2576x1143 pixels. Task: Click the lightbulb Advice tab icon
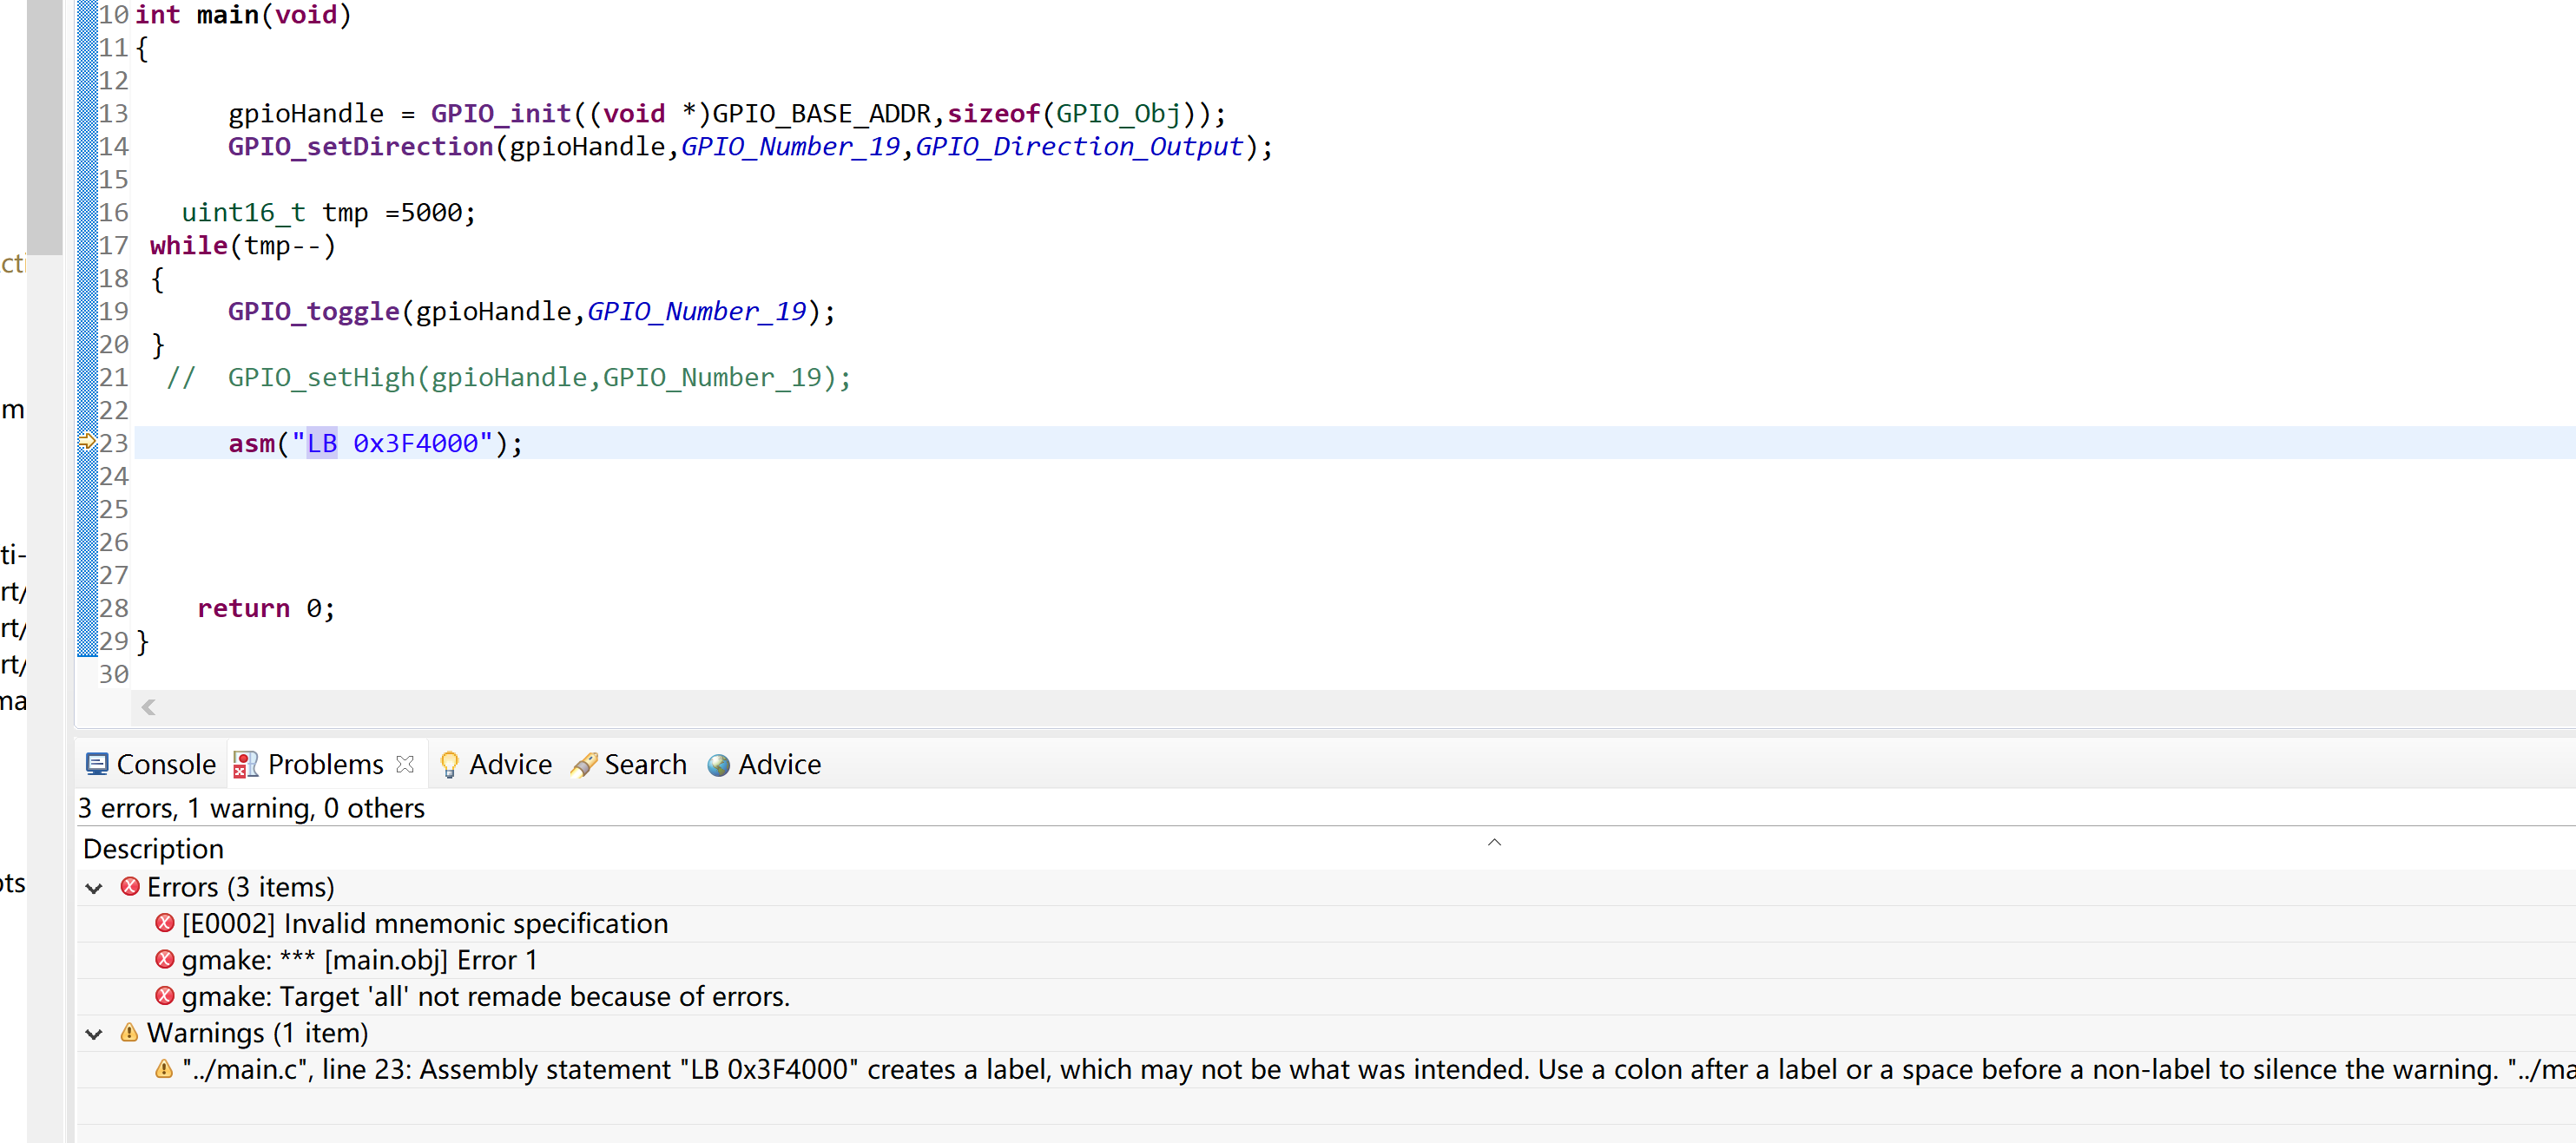pos(449,765)
